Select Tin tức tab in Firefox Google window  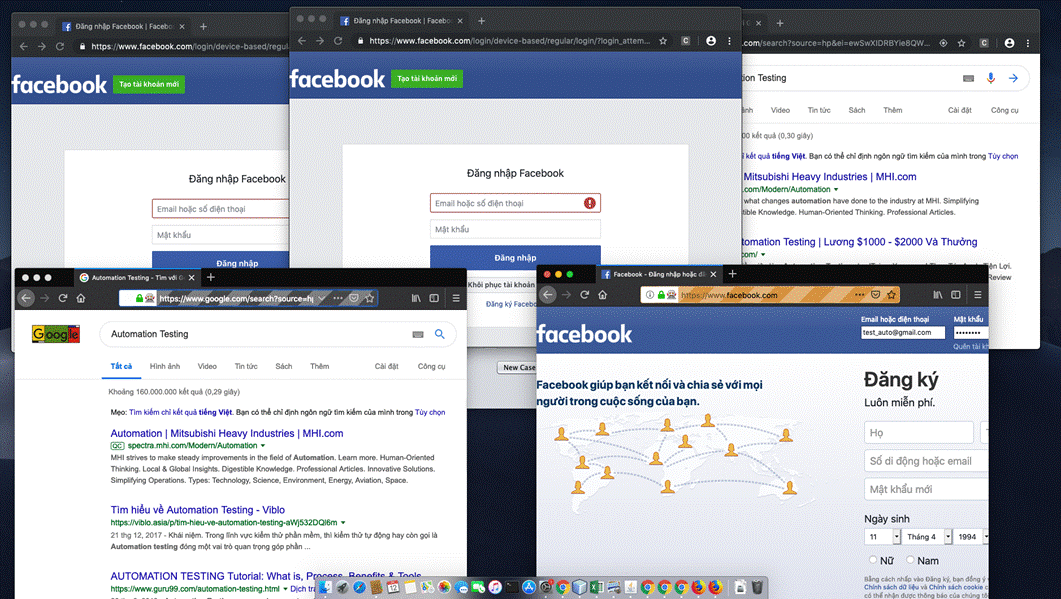click(x=246, y=366)
